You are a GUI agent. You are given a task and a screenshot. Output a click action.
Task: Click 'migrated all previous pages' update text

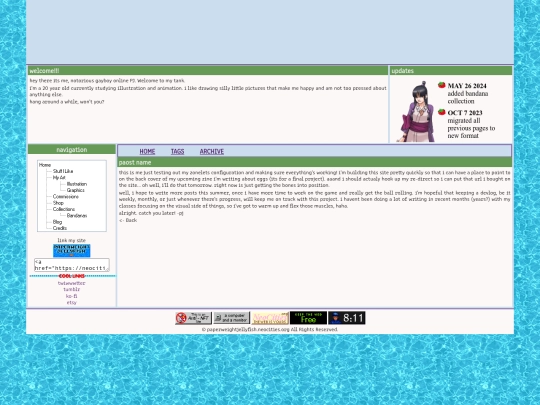tap(471, 128)
